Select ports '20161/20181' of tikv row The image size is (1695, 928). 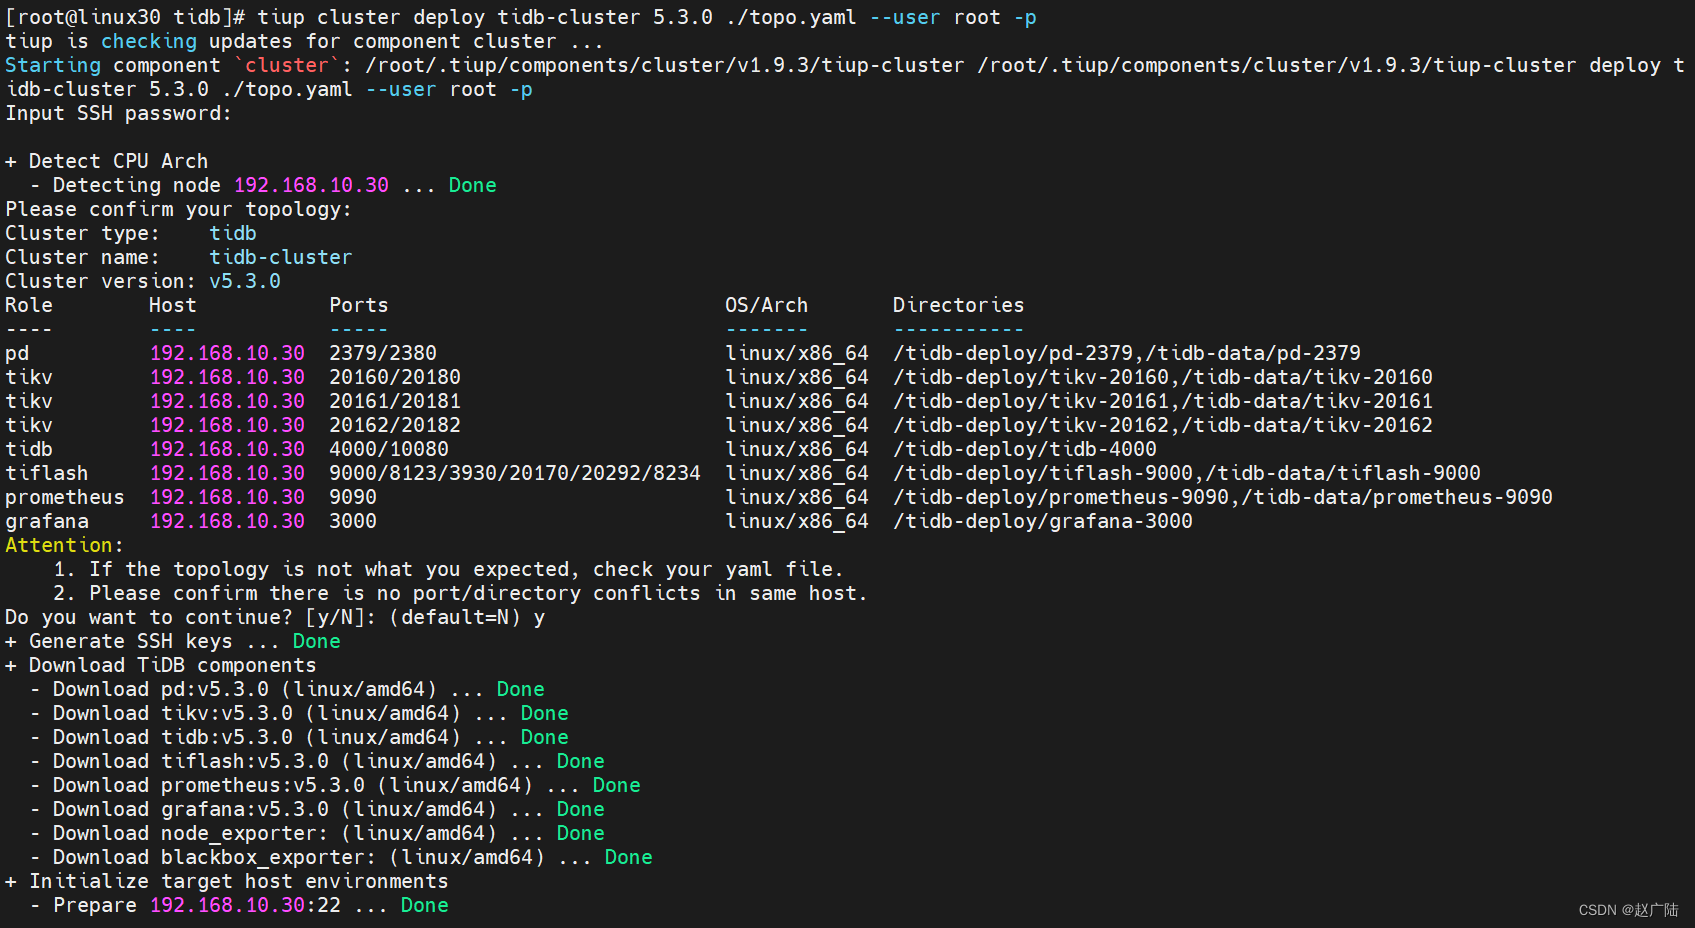(x=395, y=401)
